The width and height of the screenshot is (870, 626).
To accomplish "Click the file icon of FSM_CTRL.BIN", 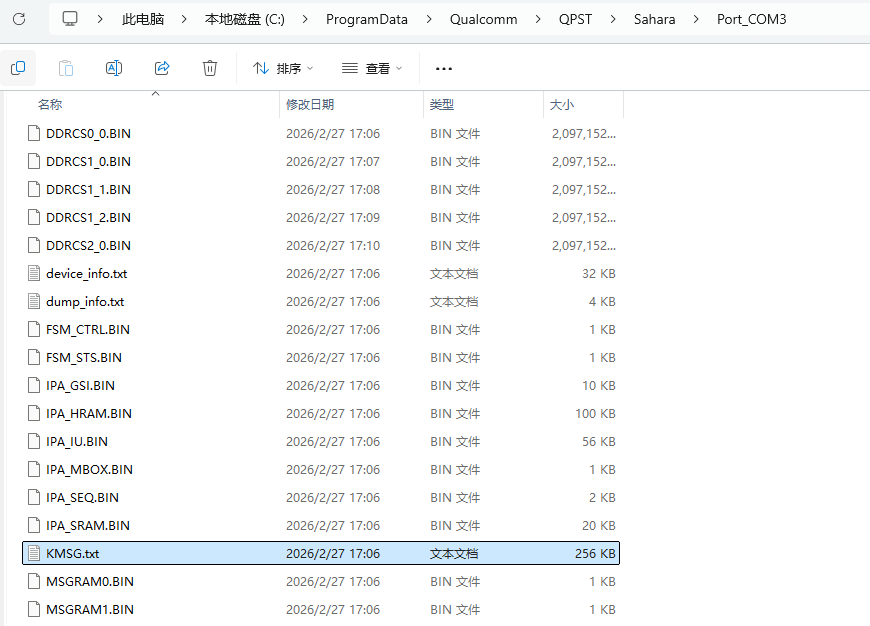I will tap(34, 330).
